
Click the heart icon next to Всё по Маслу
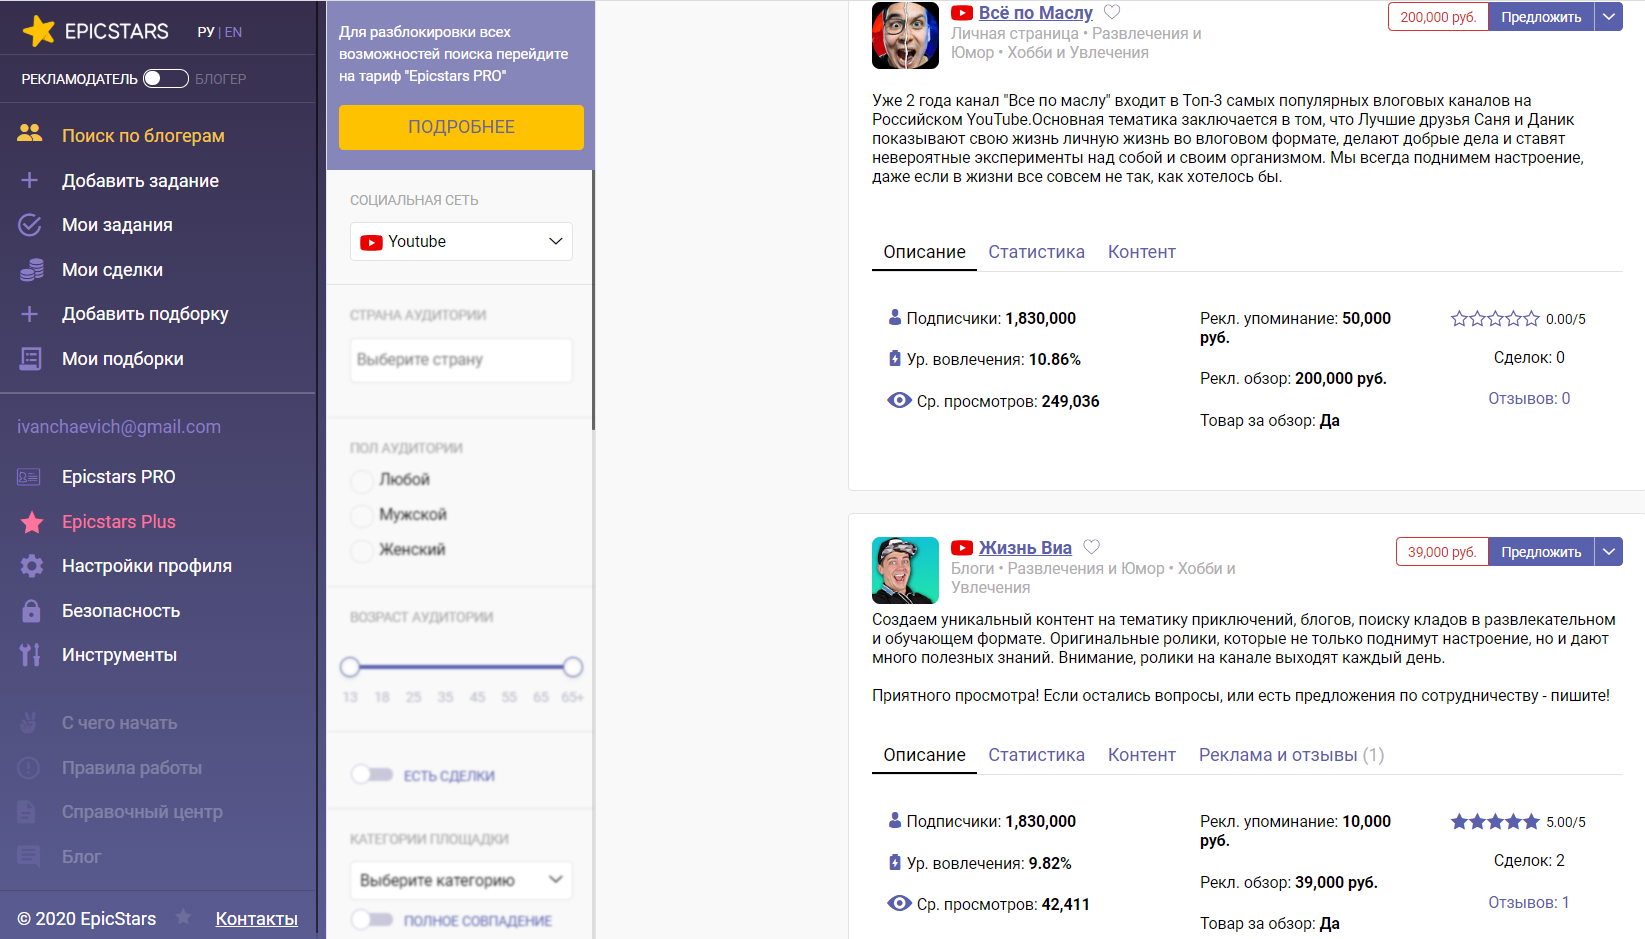point(1112,13)
